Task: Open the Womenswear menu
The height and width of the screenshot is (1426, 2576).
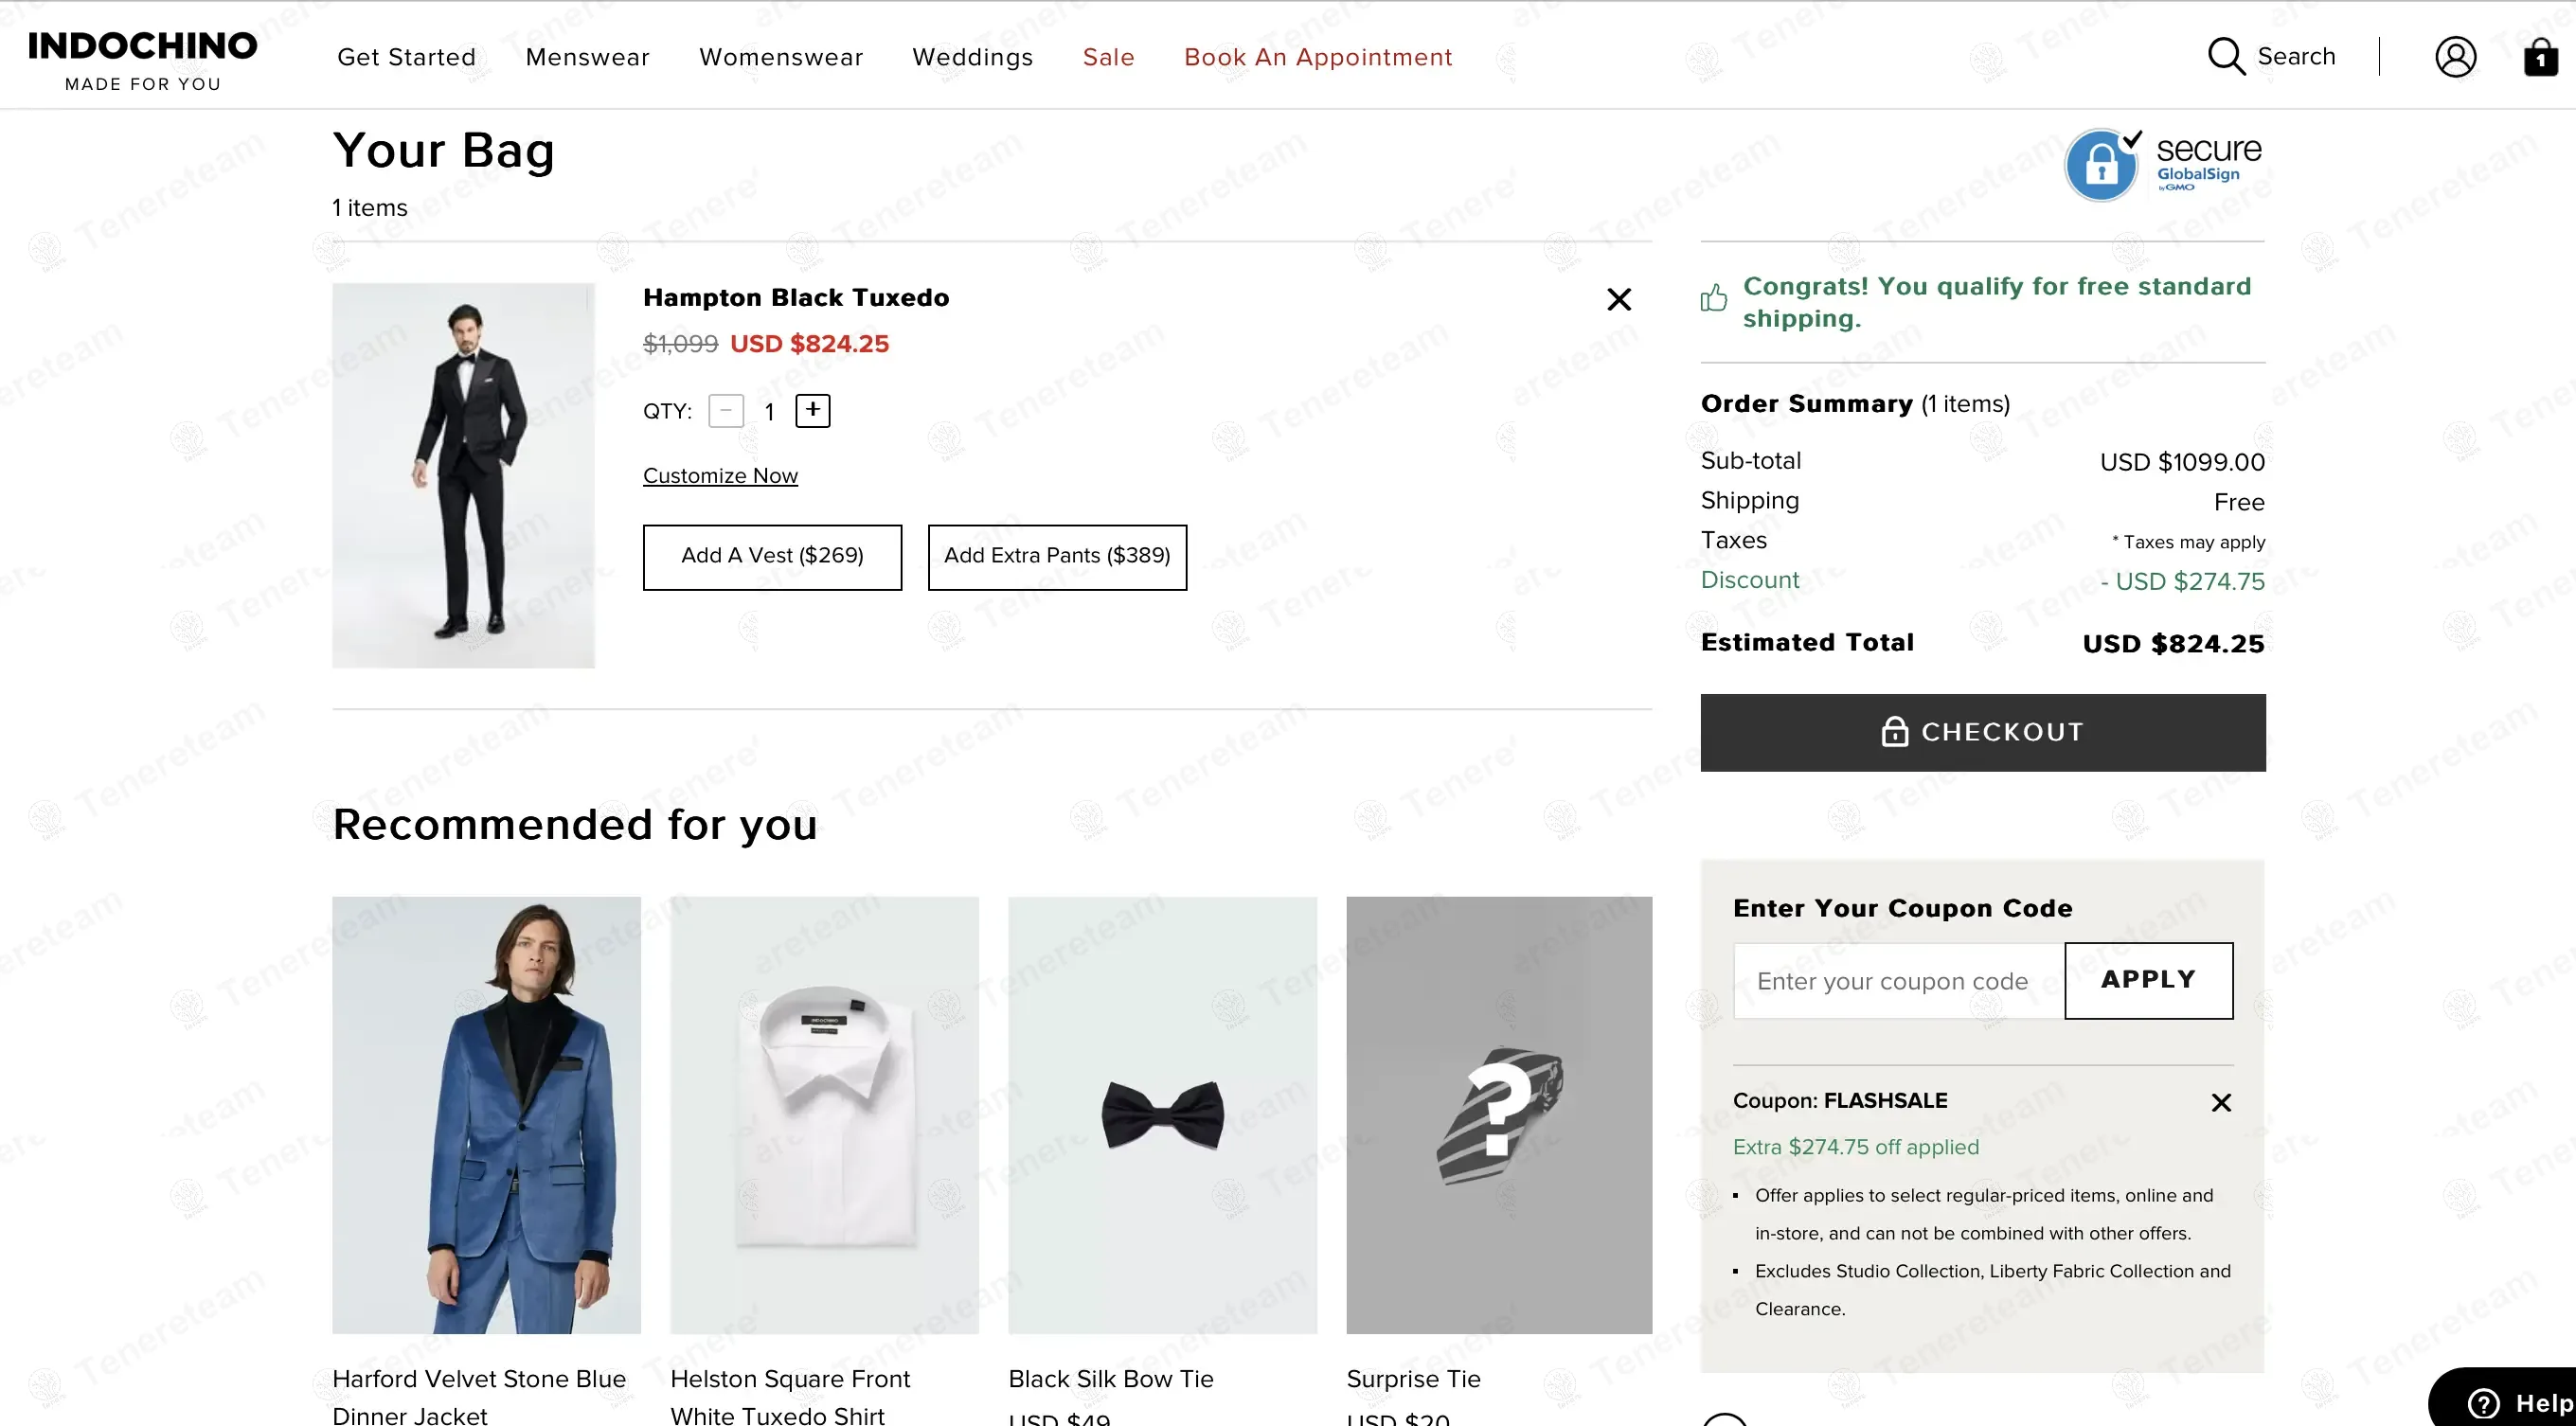Action: pos(781,57)
